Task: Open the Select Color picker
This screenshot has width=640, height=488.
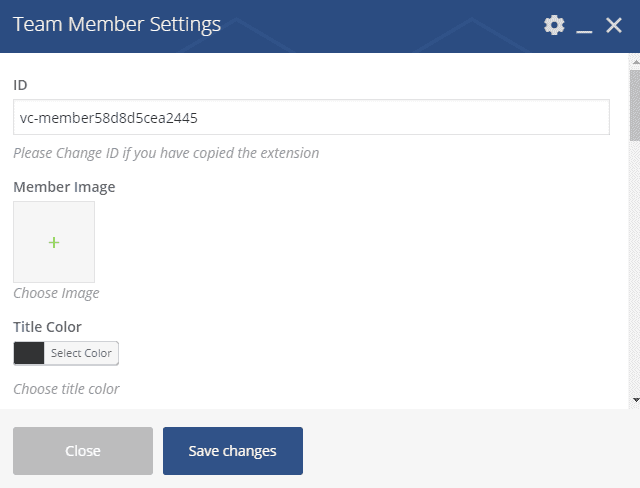Action: [x=81, y=353]
